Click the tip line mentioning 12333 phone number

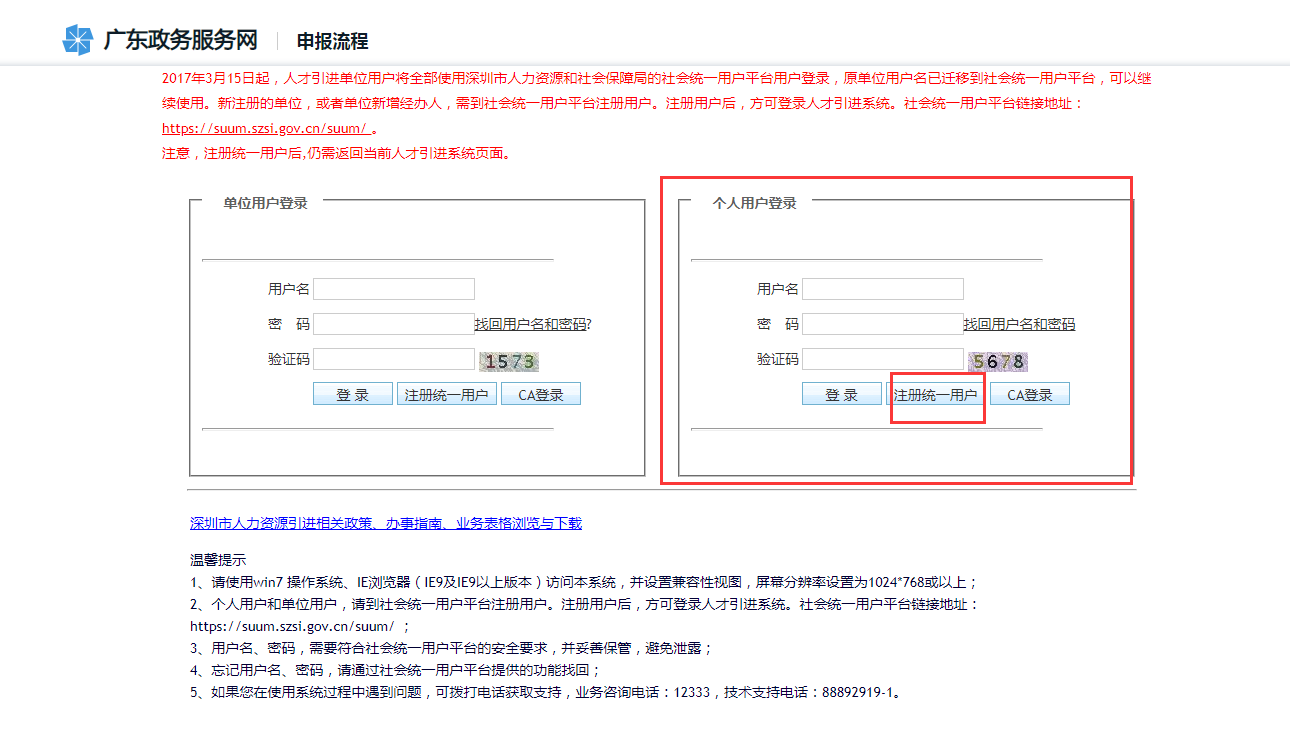pos(547,693)
